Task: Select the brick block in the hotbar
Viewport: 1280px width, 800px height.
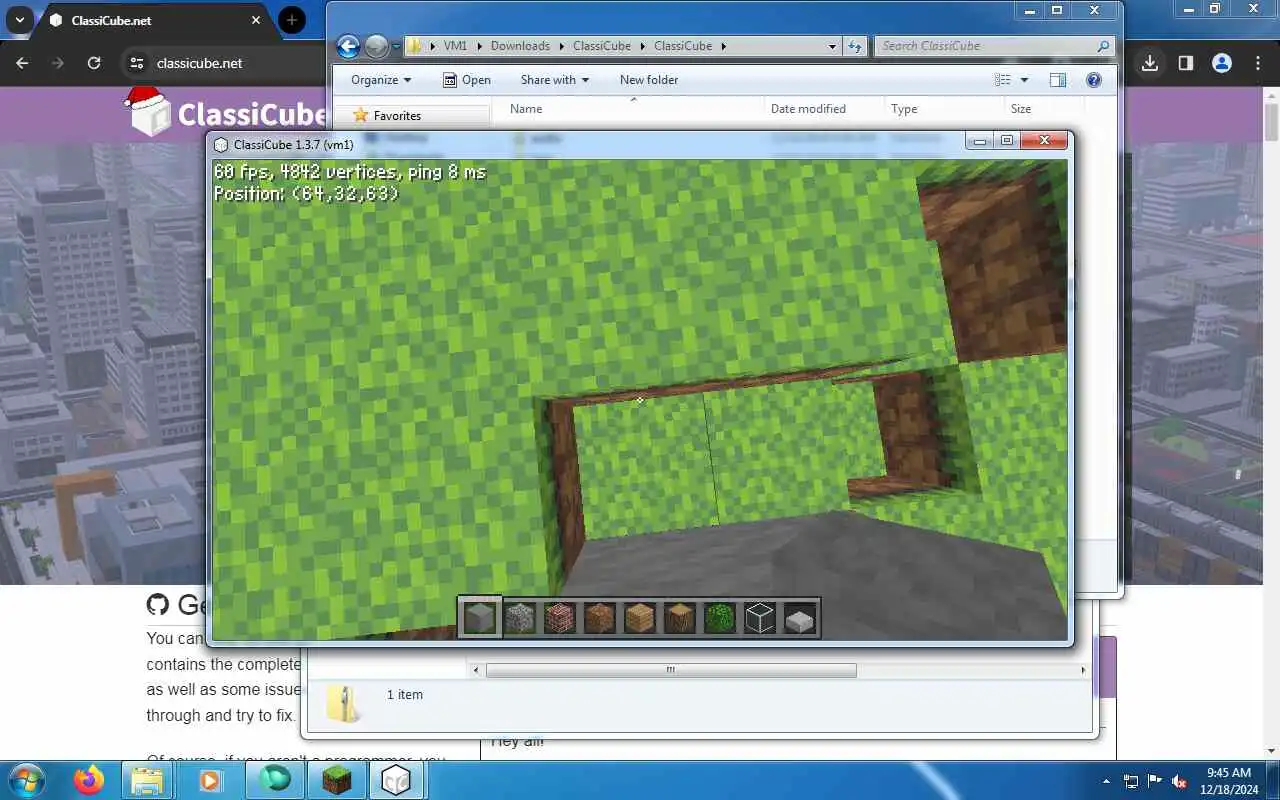Action: pos(560,619)
